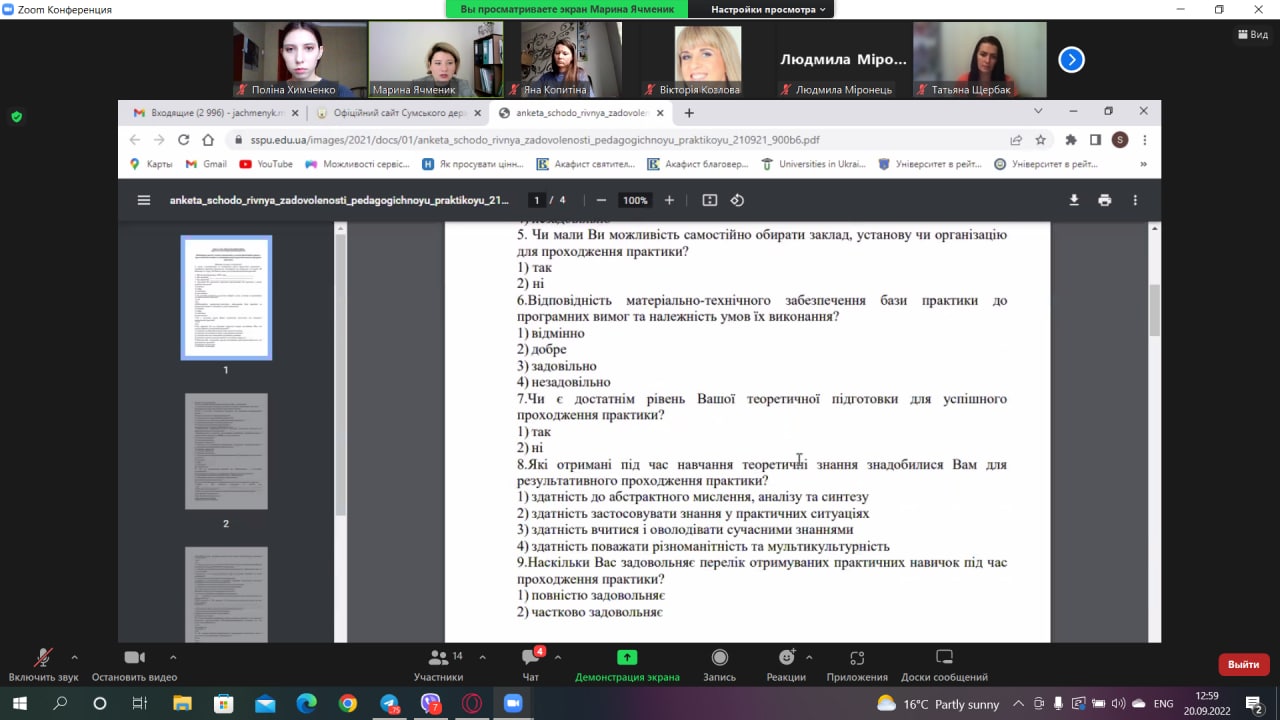Open the Reactions menu
Image resolution: width=1280 pixels, height=720 pixels.
click(786, 664)
